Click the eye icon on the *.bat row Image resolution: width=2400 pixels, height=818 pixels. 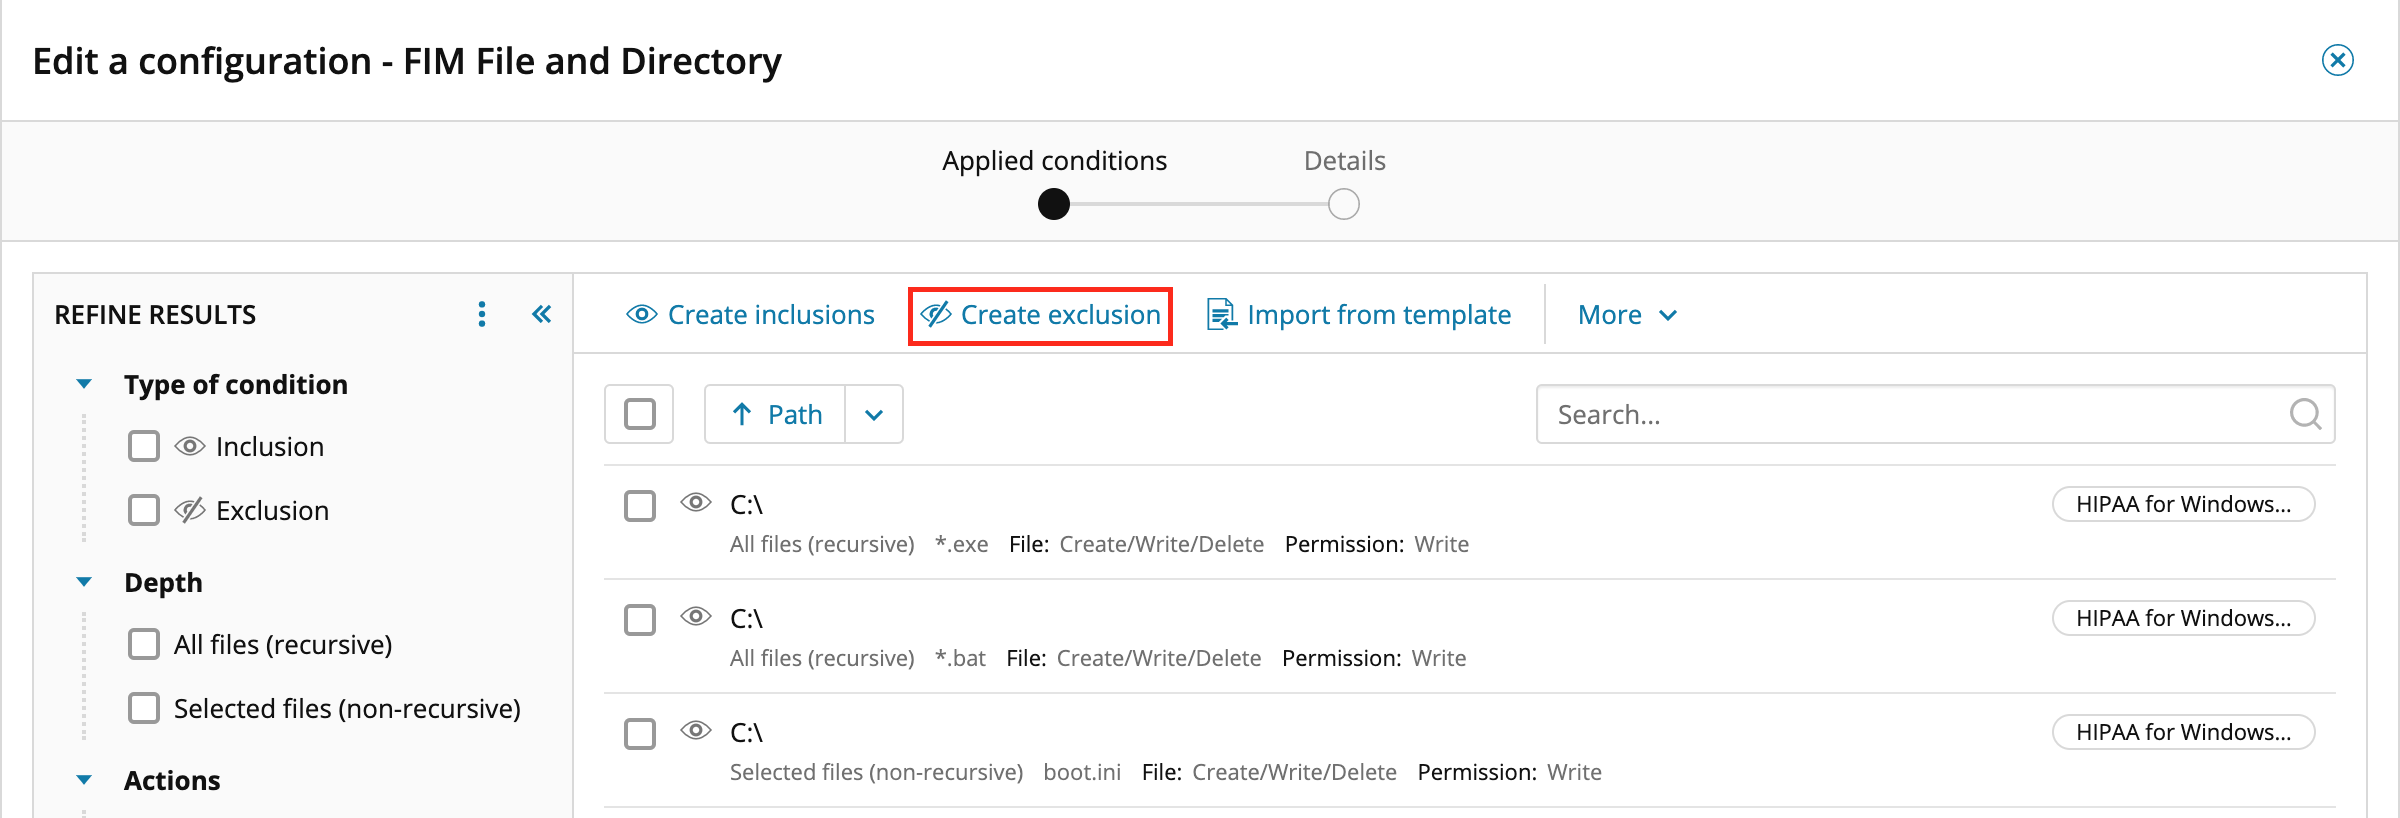pyautogui.click(x=696, y=616)
